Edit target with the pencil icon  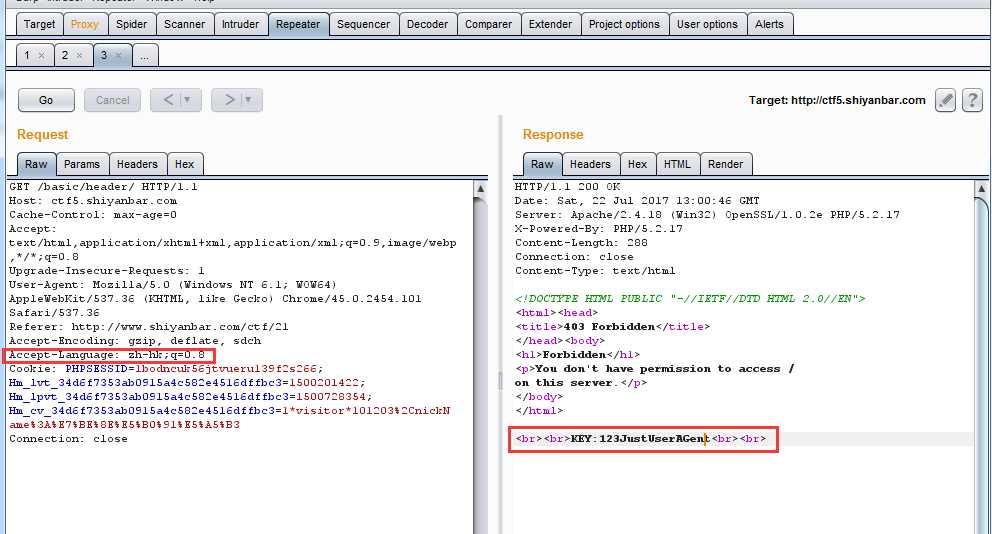point(945,100)
